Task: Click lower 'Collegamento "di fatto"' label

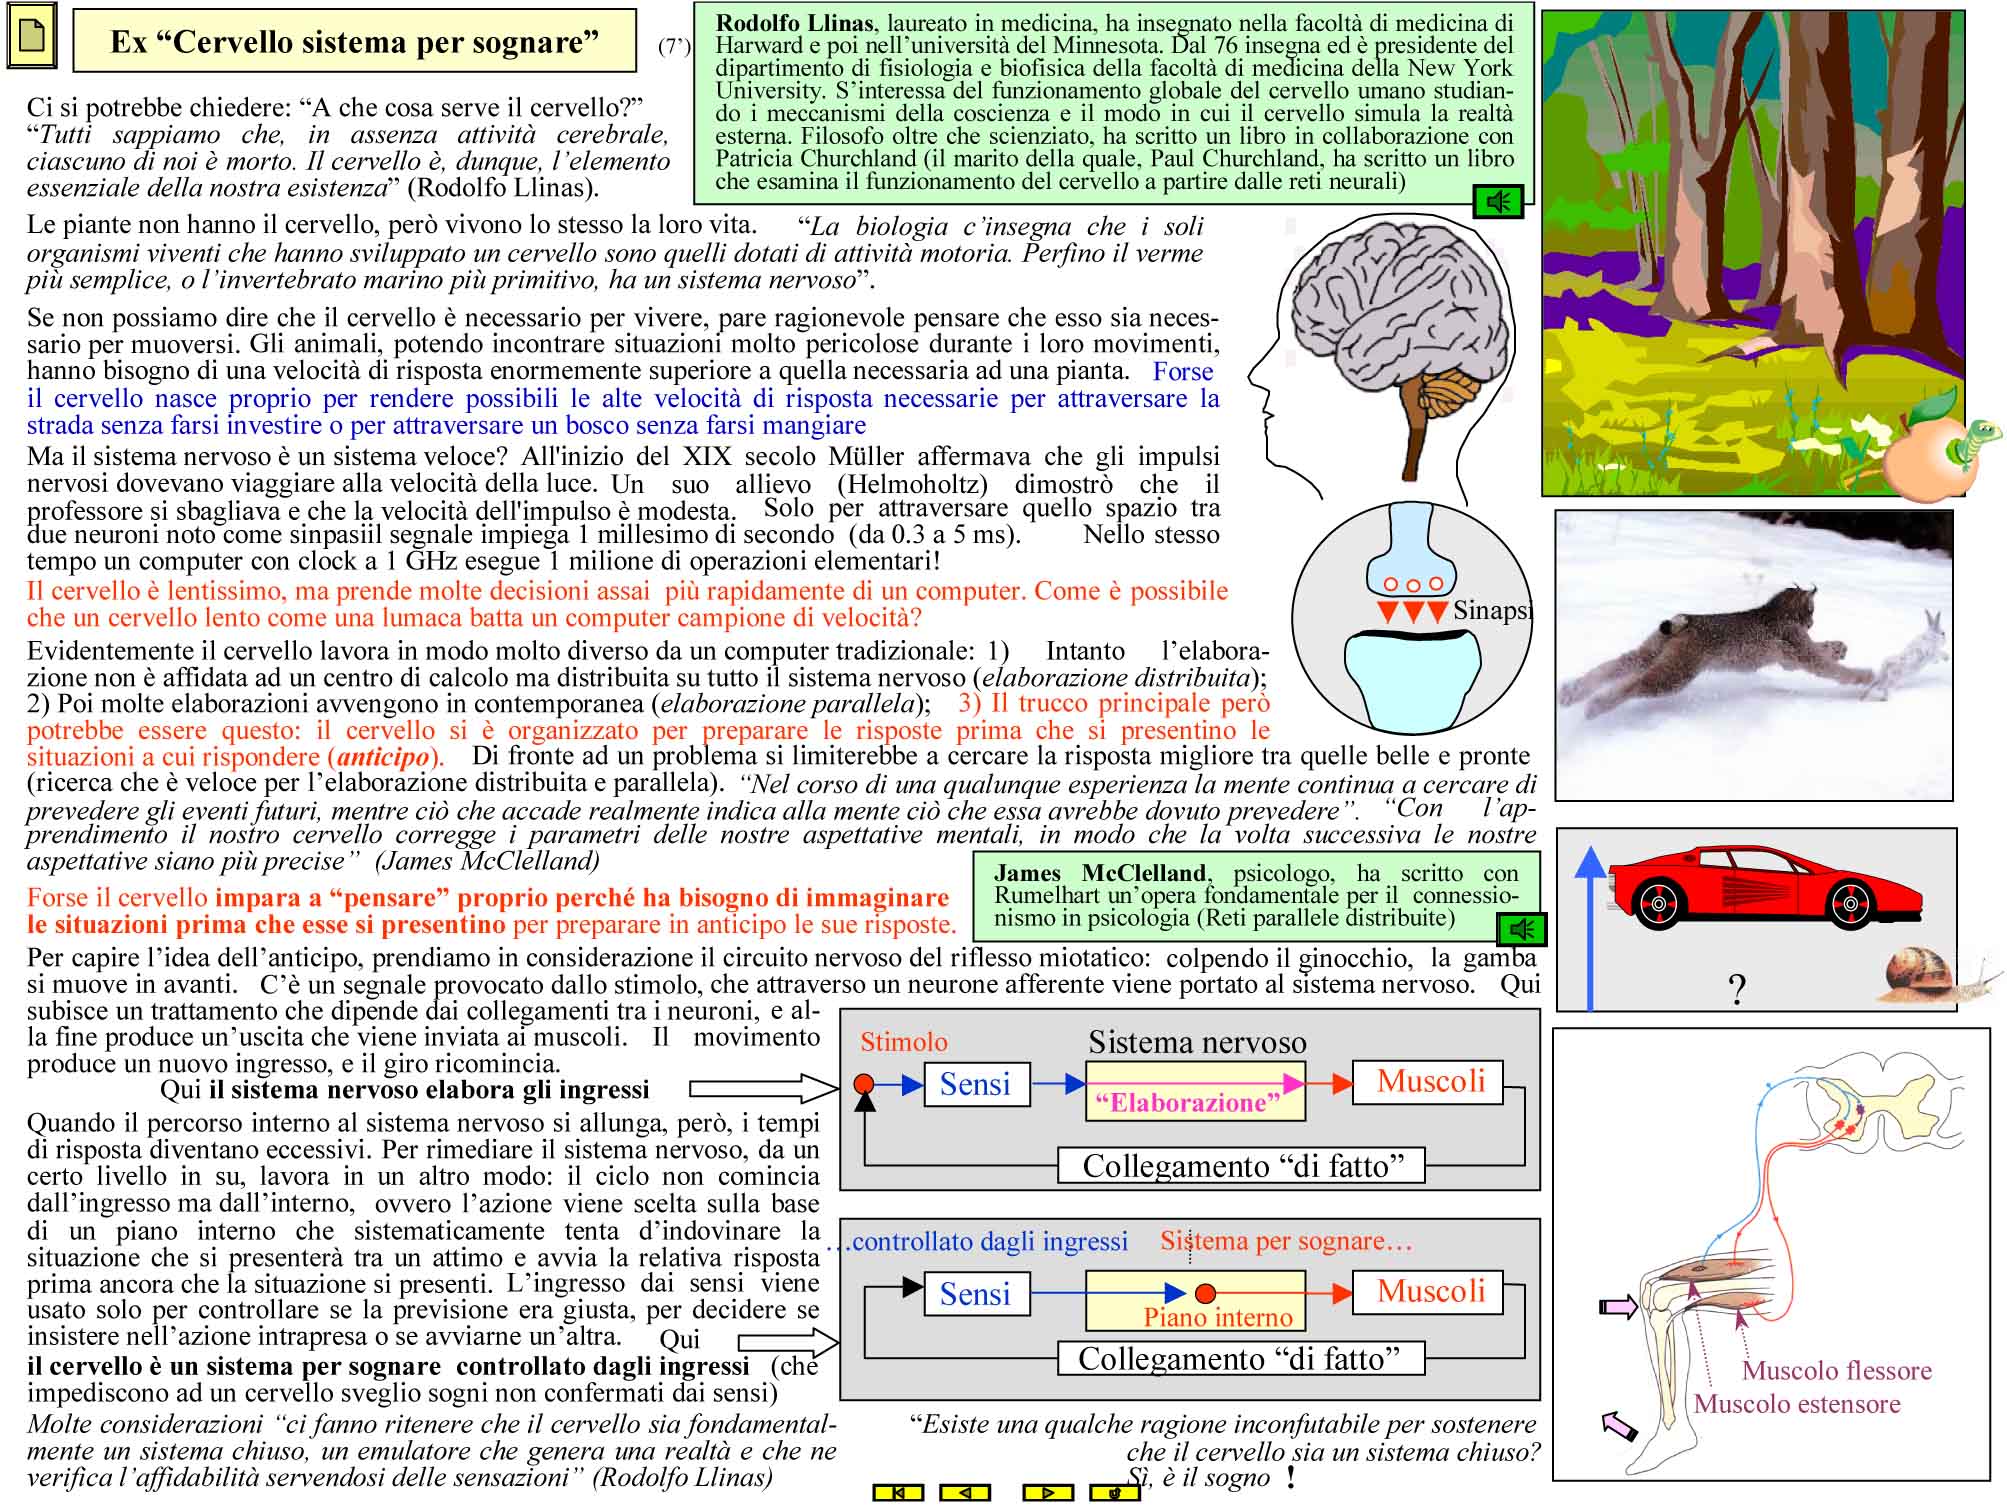Action: click(x=1242, y=1358)
